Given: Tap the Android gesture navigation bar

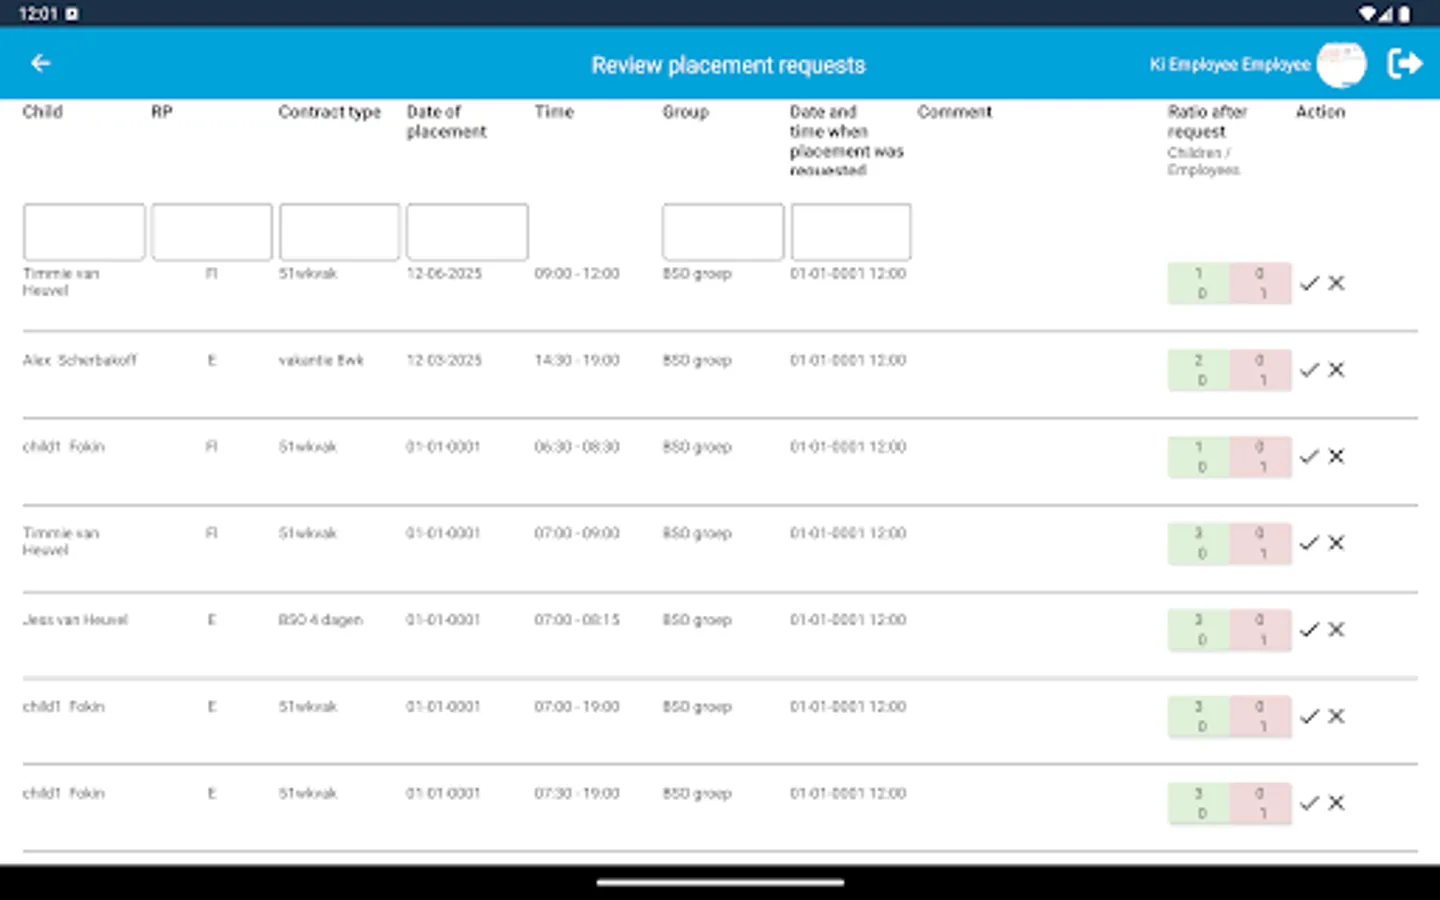Looking at the screenshot, I should 720,882.
